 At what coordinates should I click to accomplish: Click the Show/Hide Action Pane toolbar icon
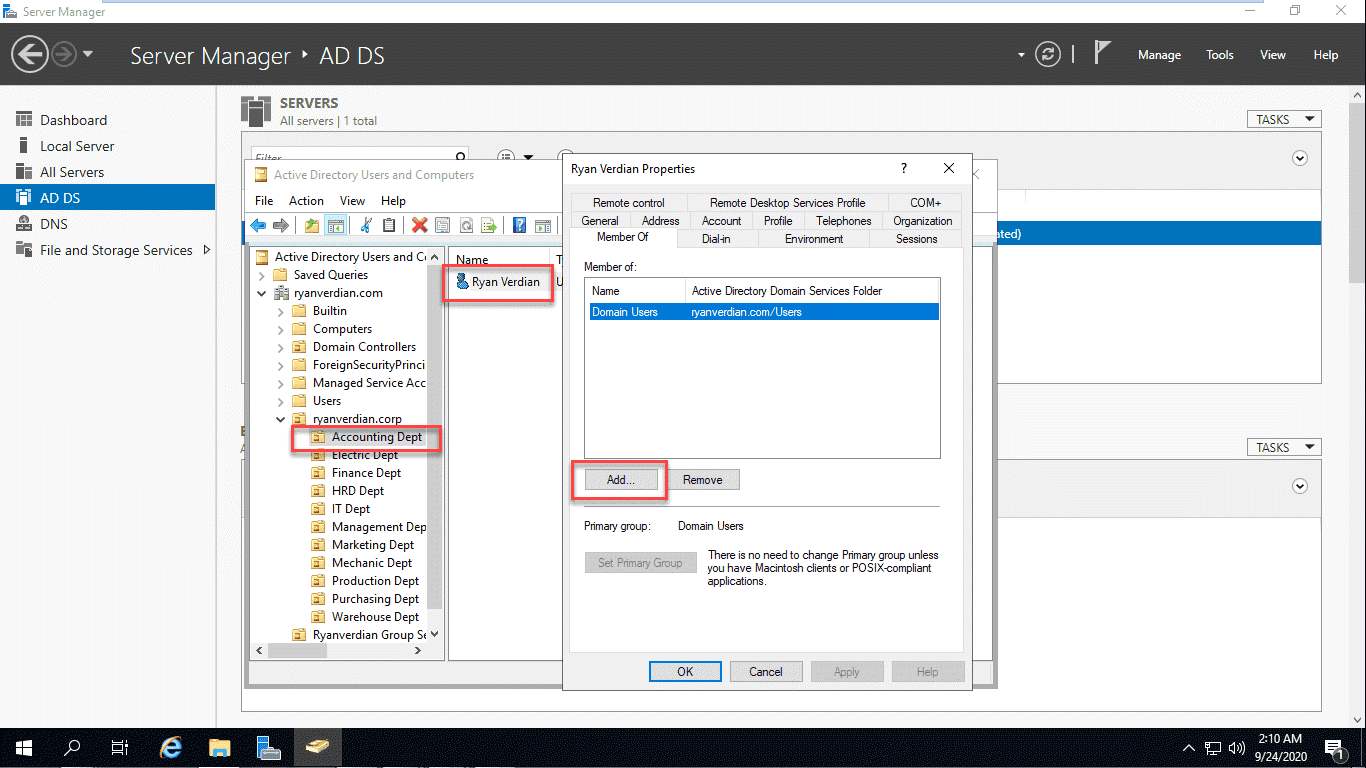pos(543,226)
